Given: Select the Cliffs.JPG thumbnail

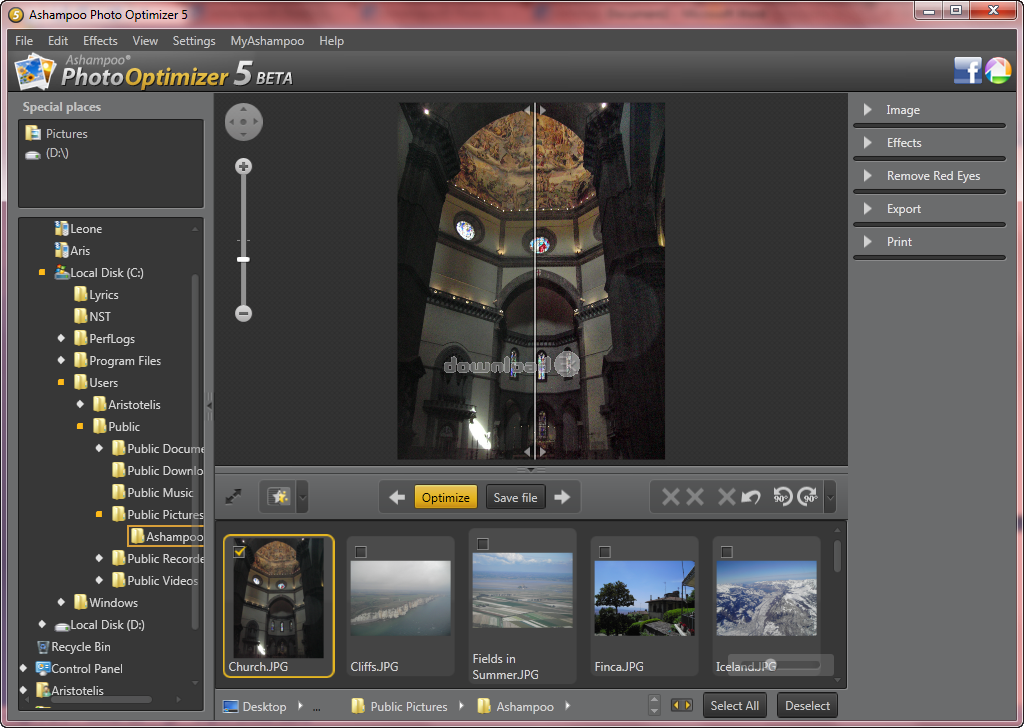Looking at the screenshot, I should coord(400,605).
